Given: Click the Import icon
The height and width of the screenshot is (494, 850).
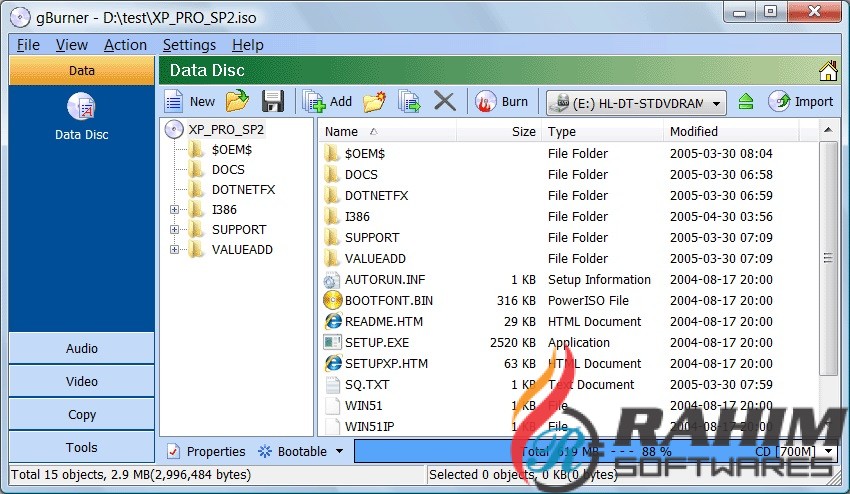Looking at the screenshot, I should pyautogui.click(x=779, y=101).
